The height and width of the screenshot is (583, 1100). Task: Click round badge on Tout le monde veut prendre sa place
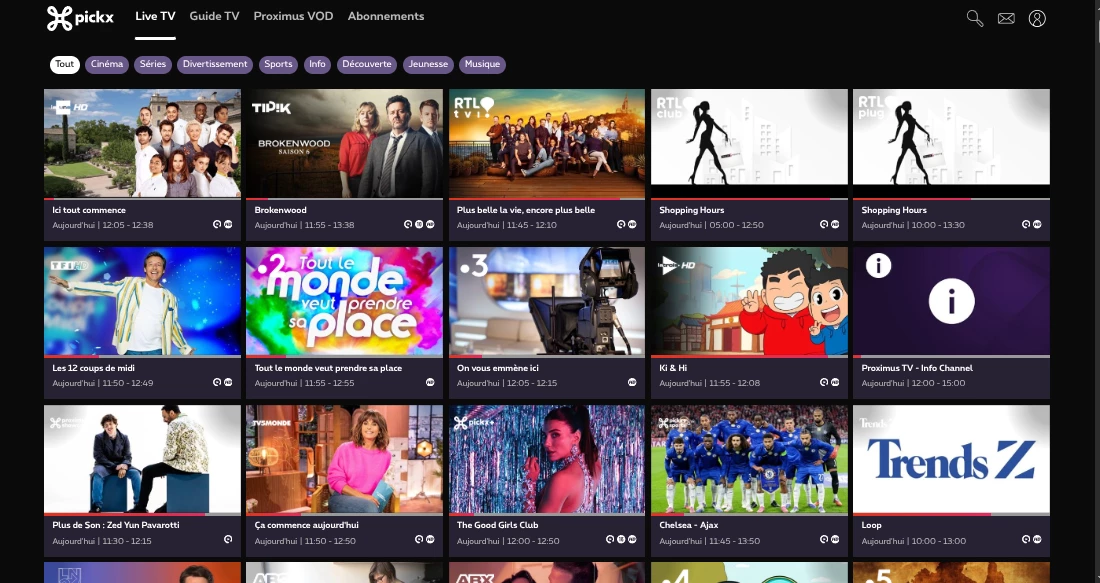[x=430, y=382]
